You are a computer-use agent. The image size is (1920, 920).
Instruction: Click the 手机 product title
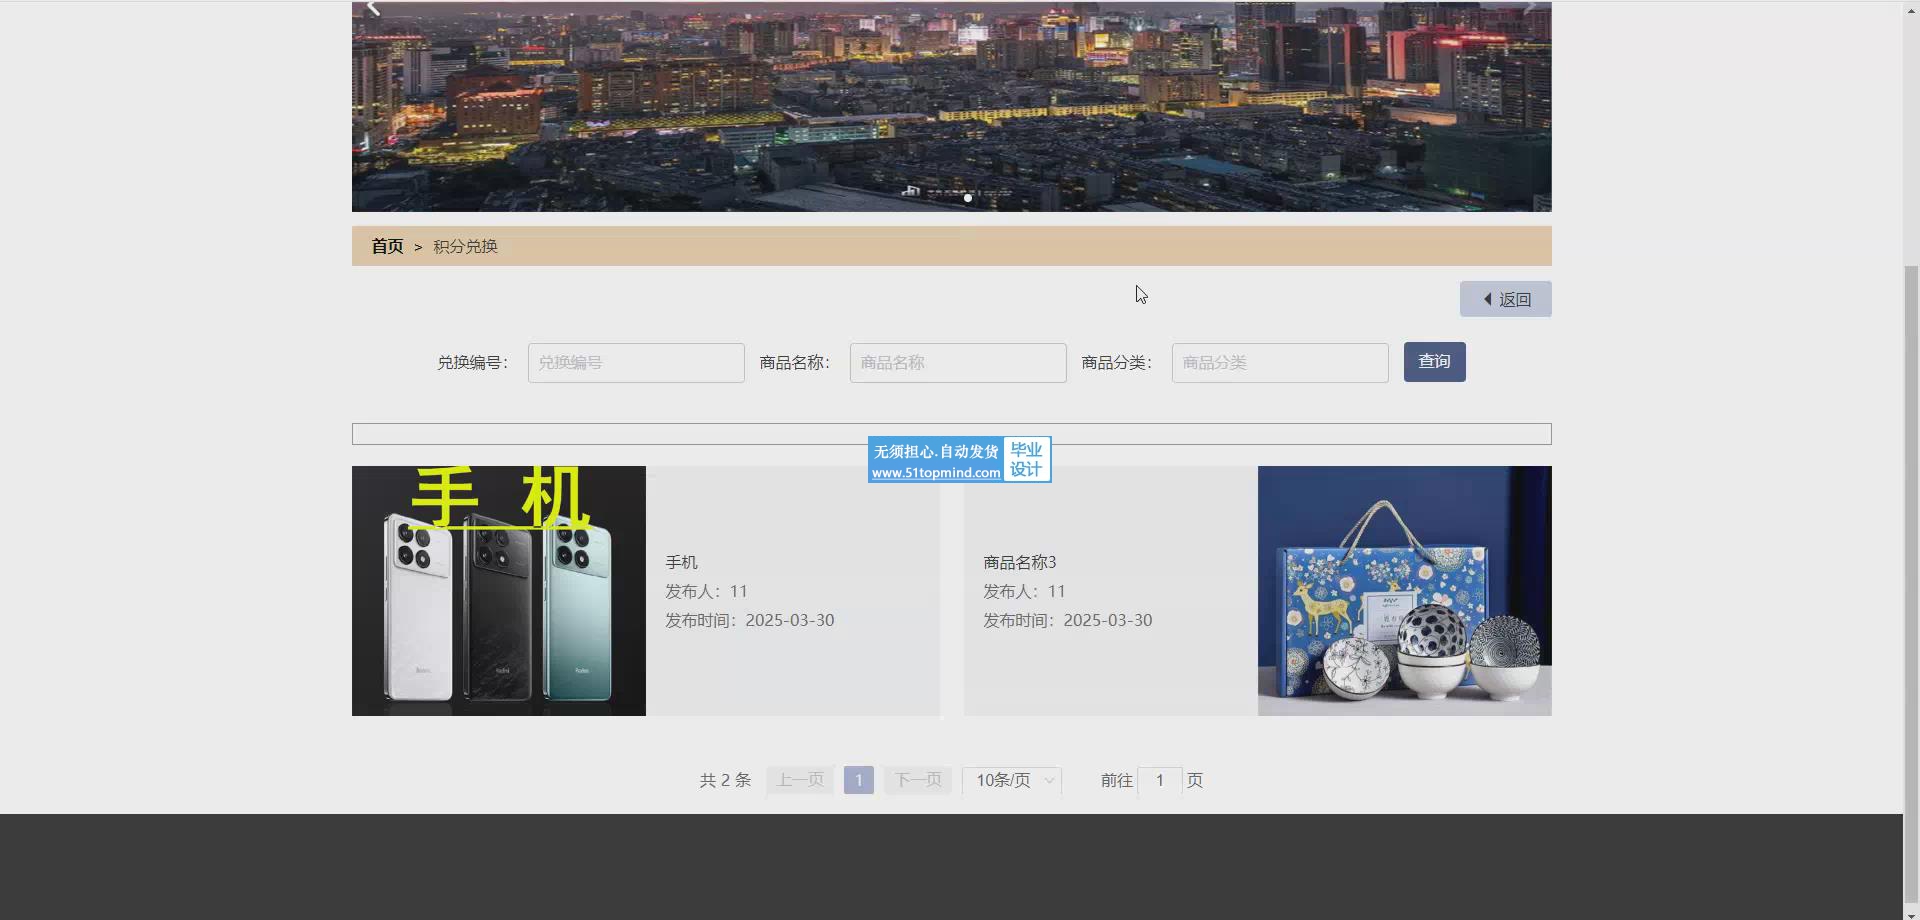(681, 563)
